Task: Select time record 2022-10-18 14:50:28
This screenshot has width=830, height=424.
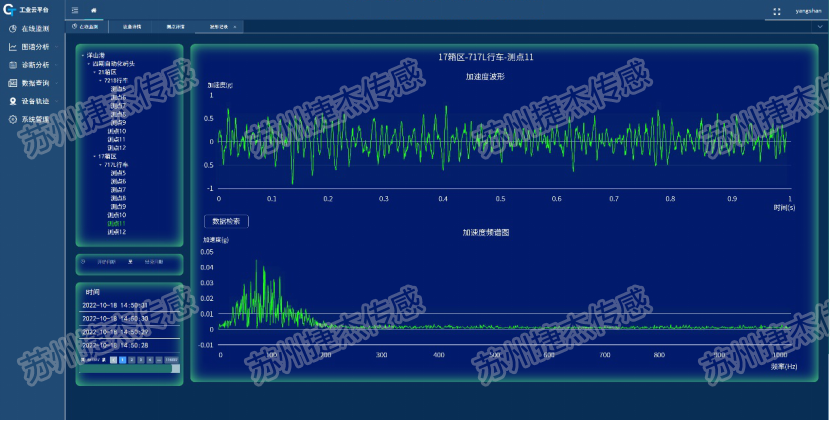Action: (129, 345)
